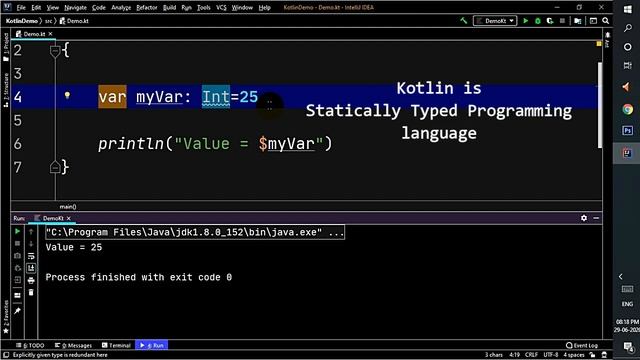The height and width of the screenshot is (360, 640).
Task: Click the Exit icon in Run panel
Action: coord(17,280)
